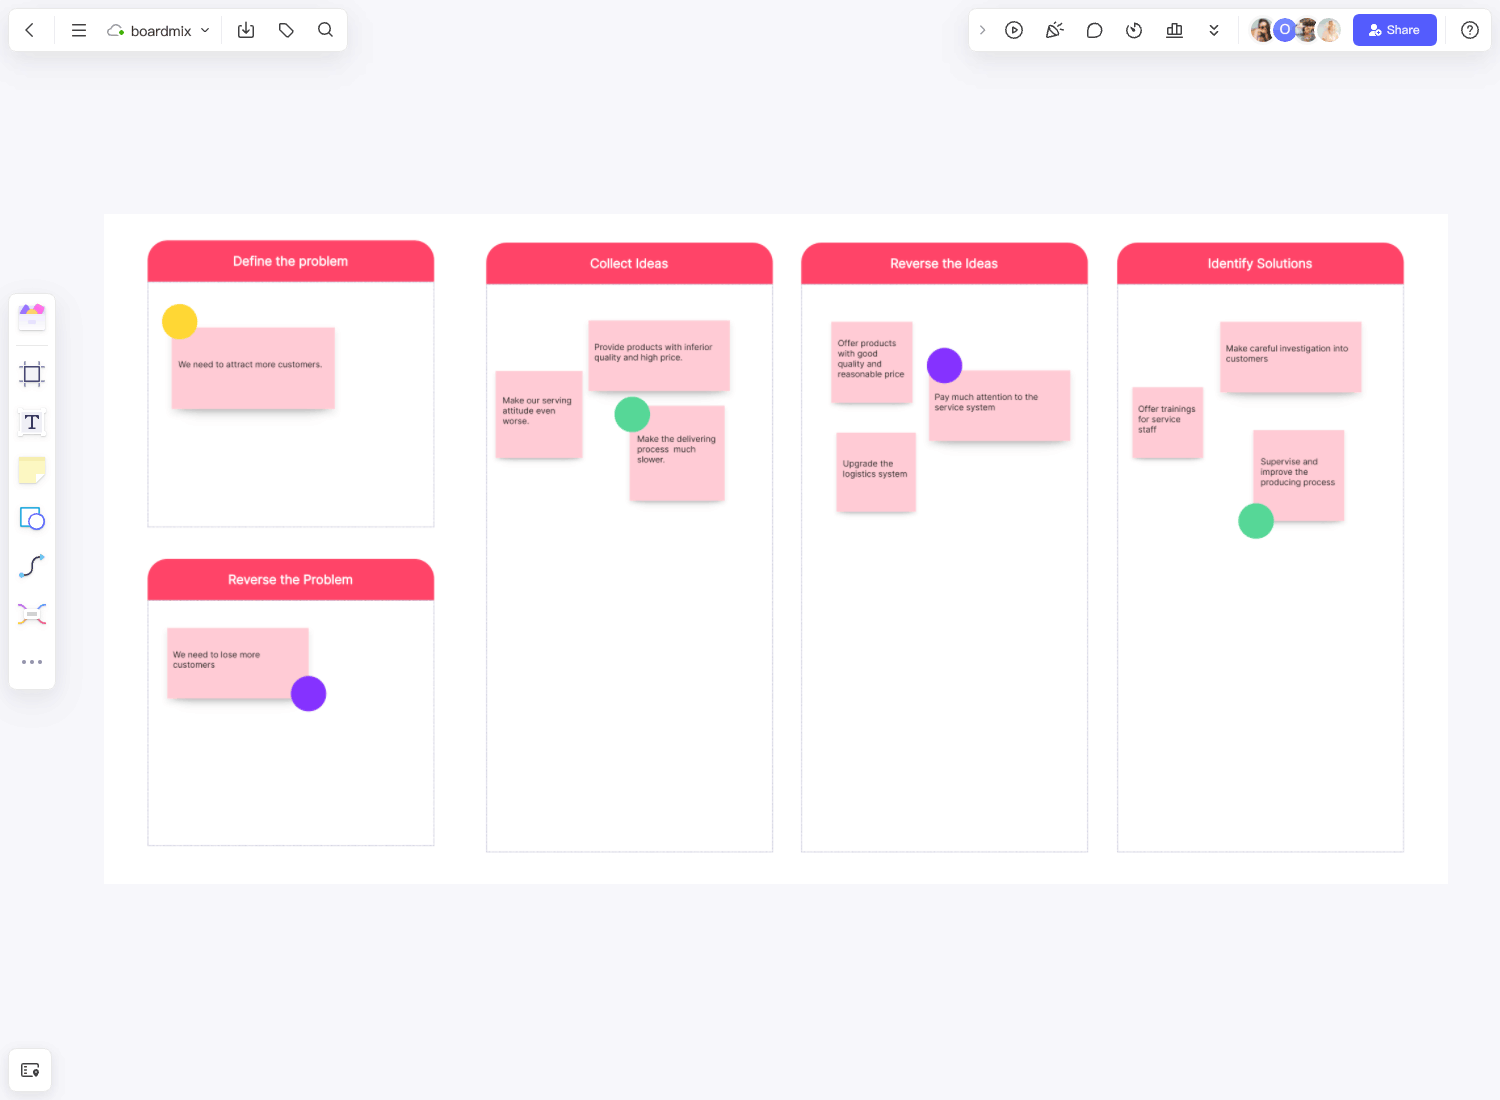
Task: Open the templates library icon
Action: coord(32,317)
